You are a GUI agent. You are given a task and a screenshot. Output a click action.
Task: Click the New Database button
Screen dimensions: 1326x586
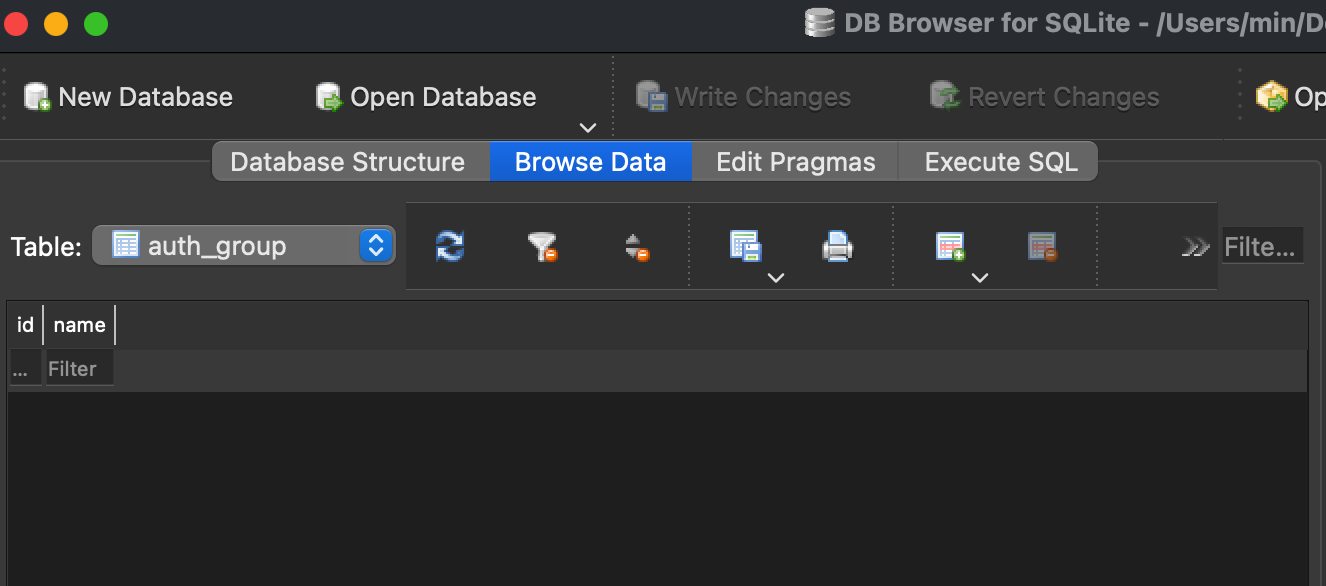[128, 97]
